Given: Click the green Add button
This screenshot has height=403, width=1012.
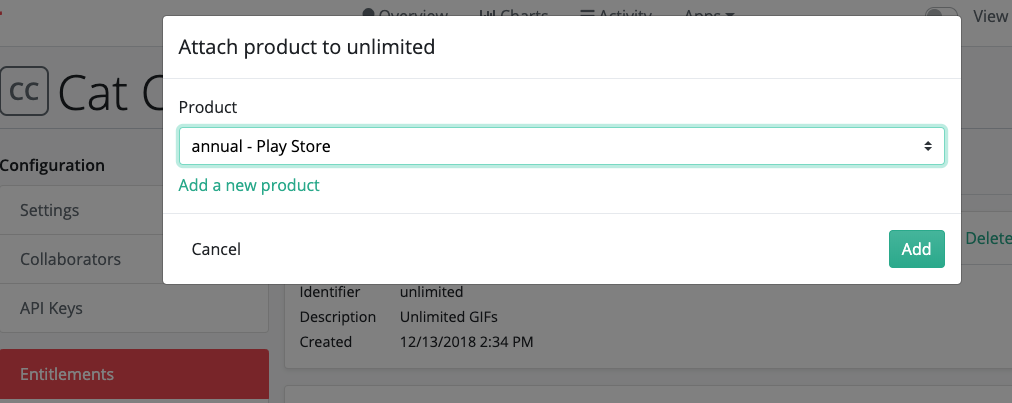Looking at the screenshot, I should tap(916, 249).
